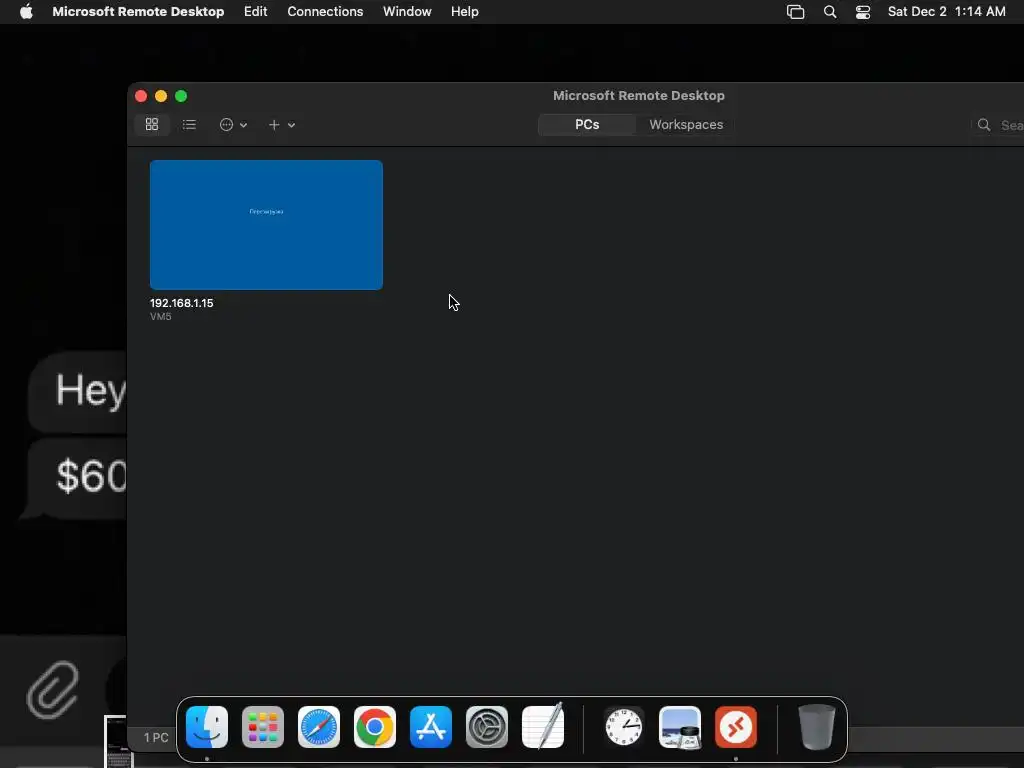Viewport: 1024px width, 768px height.
Task: Open System Settings from the Dock
Action: tap(487, 727)
